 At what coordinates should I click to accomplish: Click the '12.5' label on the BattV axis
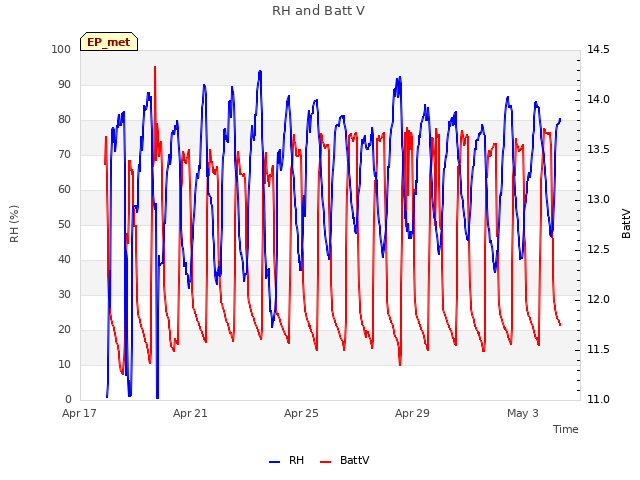click(598, 249)
